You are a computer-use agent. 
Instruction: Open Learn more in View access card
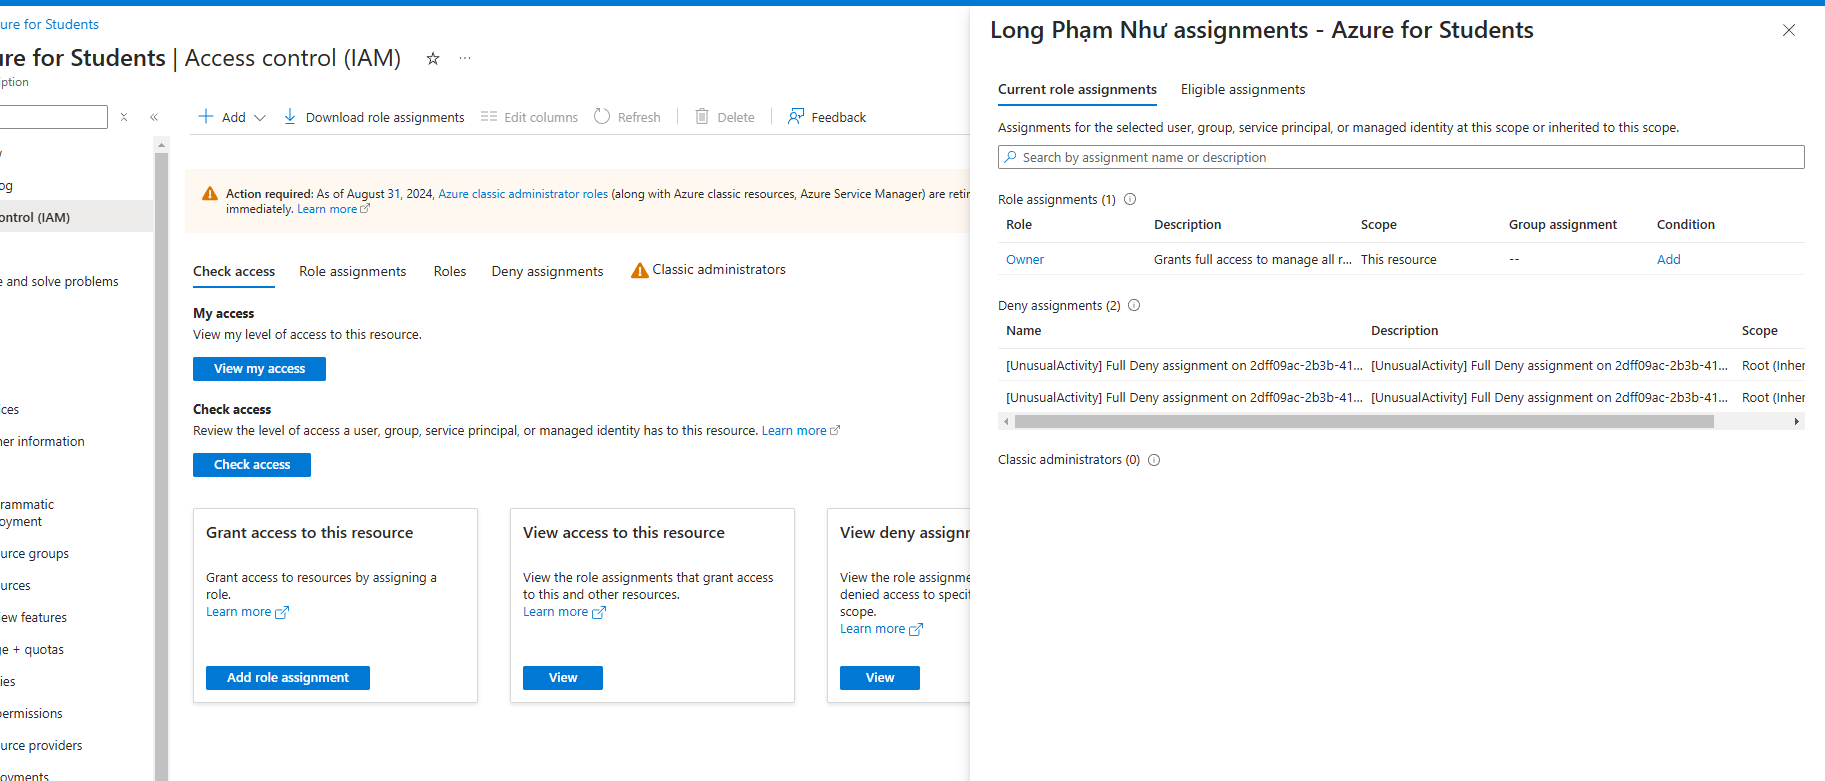[x=564, y=612]
